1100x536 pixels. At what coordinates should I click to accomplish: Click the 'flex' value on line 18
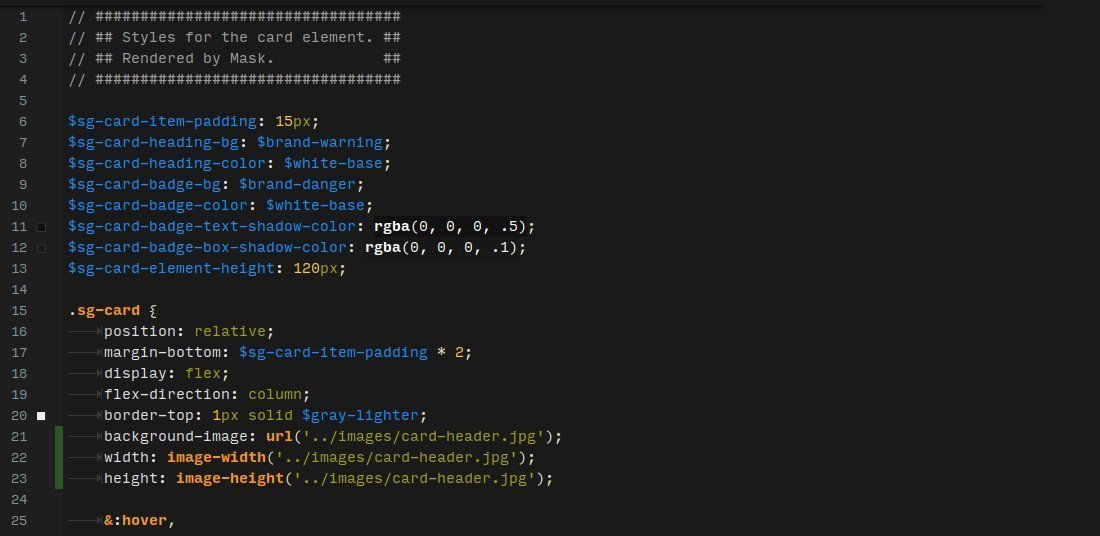[203, 374]
